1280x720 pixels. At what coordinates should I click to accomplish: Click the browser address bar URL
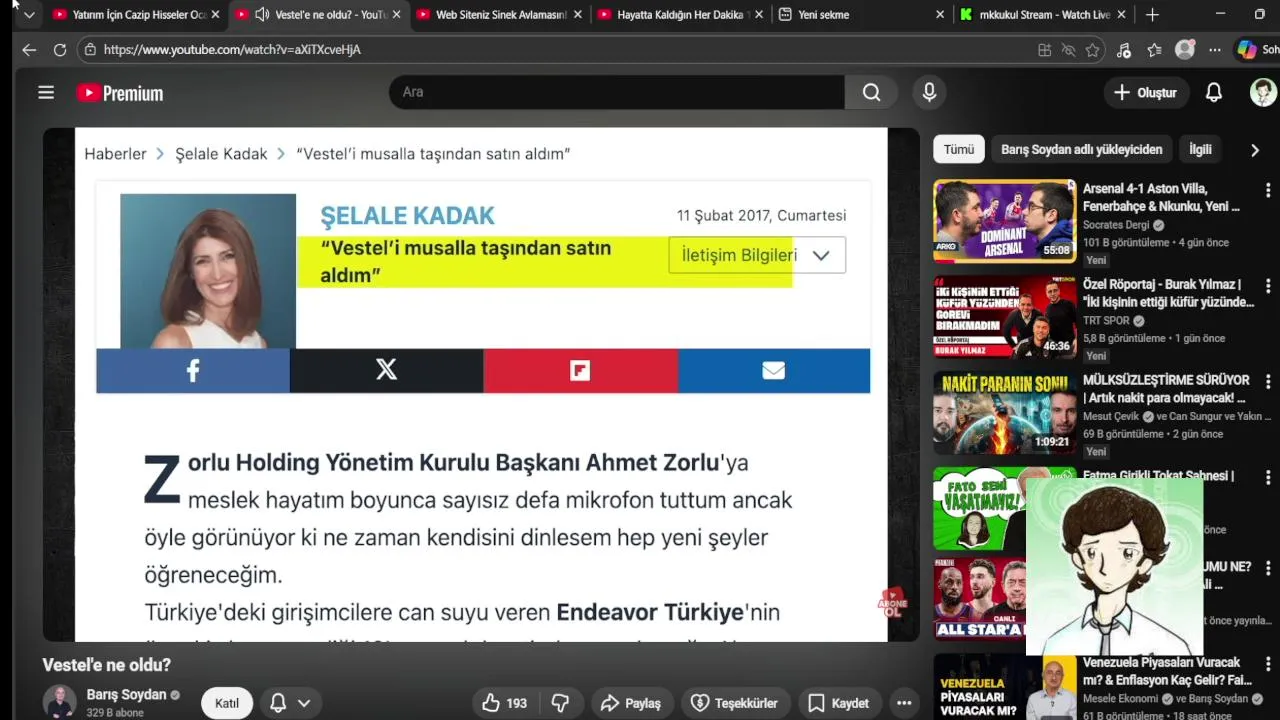(x=232, y=49)
